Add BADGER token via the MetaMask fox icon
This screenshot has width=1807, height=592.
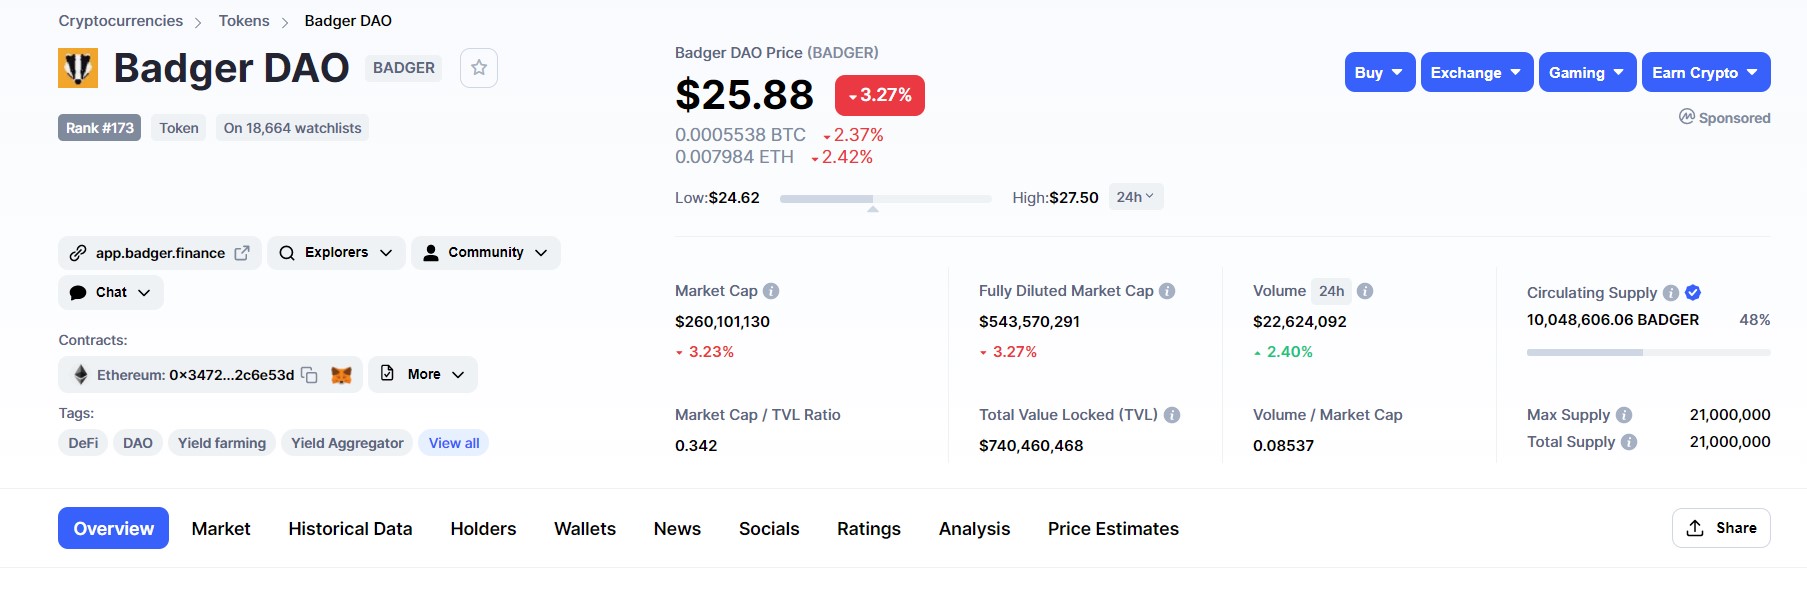(340, 374)
